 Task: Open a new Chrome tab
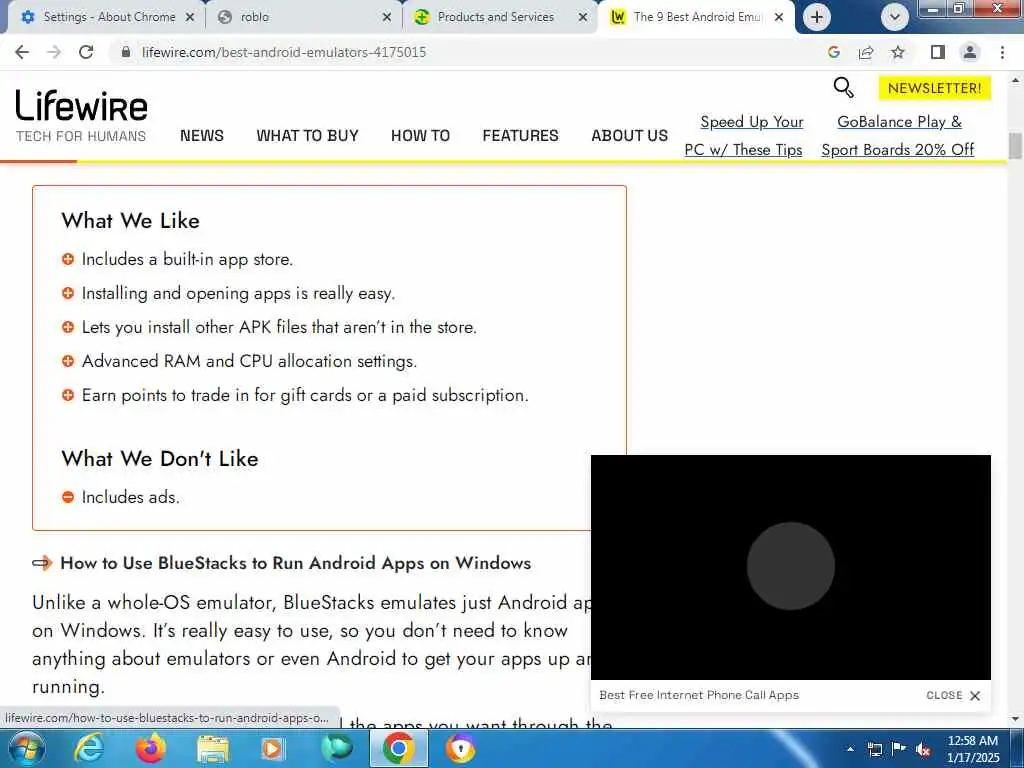pyautogui.click(x=816, y=17)
